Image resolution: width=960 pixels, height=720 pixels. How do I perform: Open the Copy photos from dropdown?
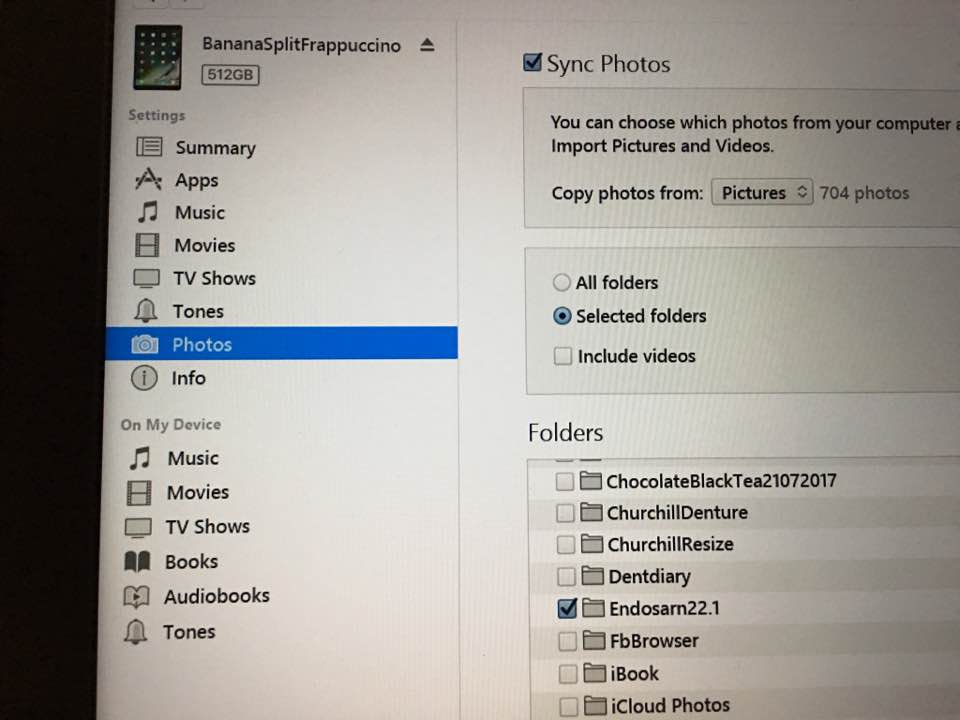pyautogui.click(x=761, y=192)
